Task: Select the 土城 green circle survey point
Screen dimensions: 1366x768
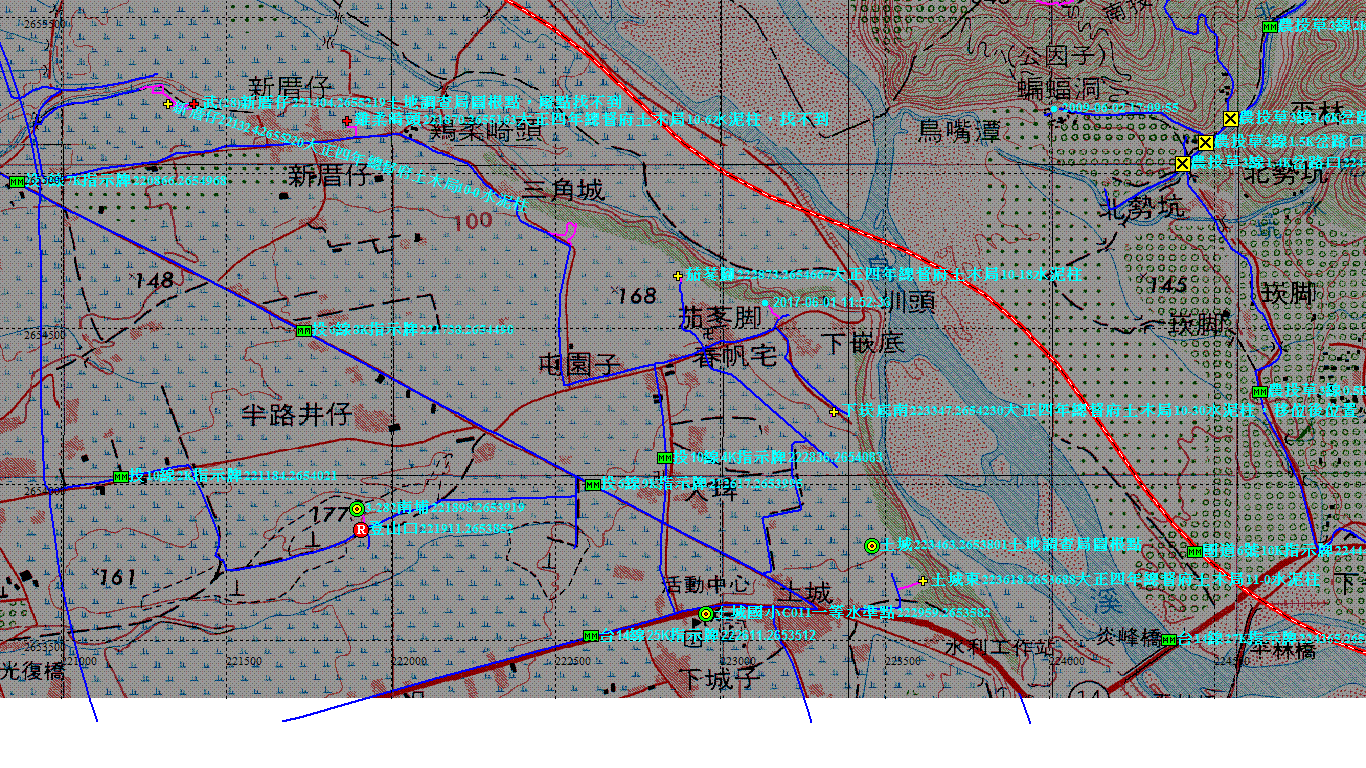Action: (x=871, y=545)
